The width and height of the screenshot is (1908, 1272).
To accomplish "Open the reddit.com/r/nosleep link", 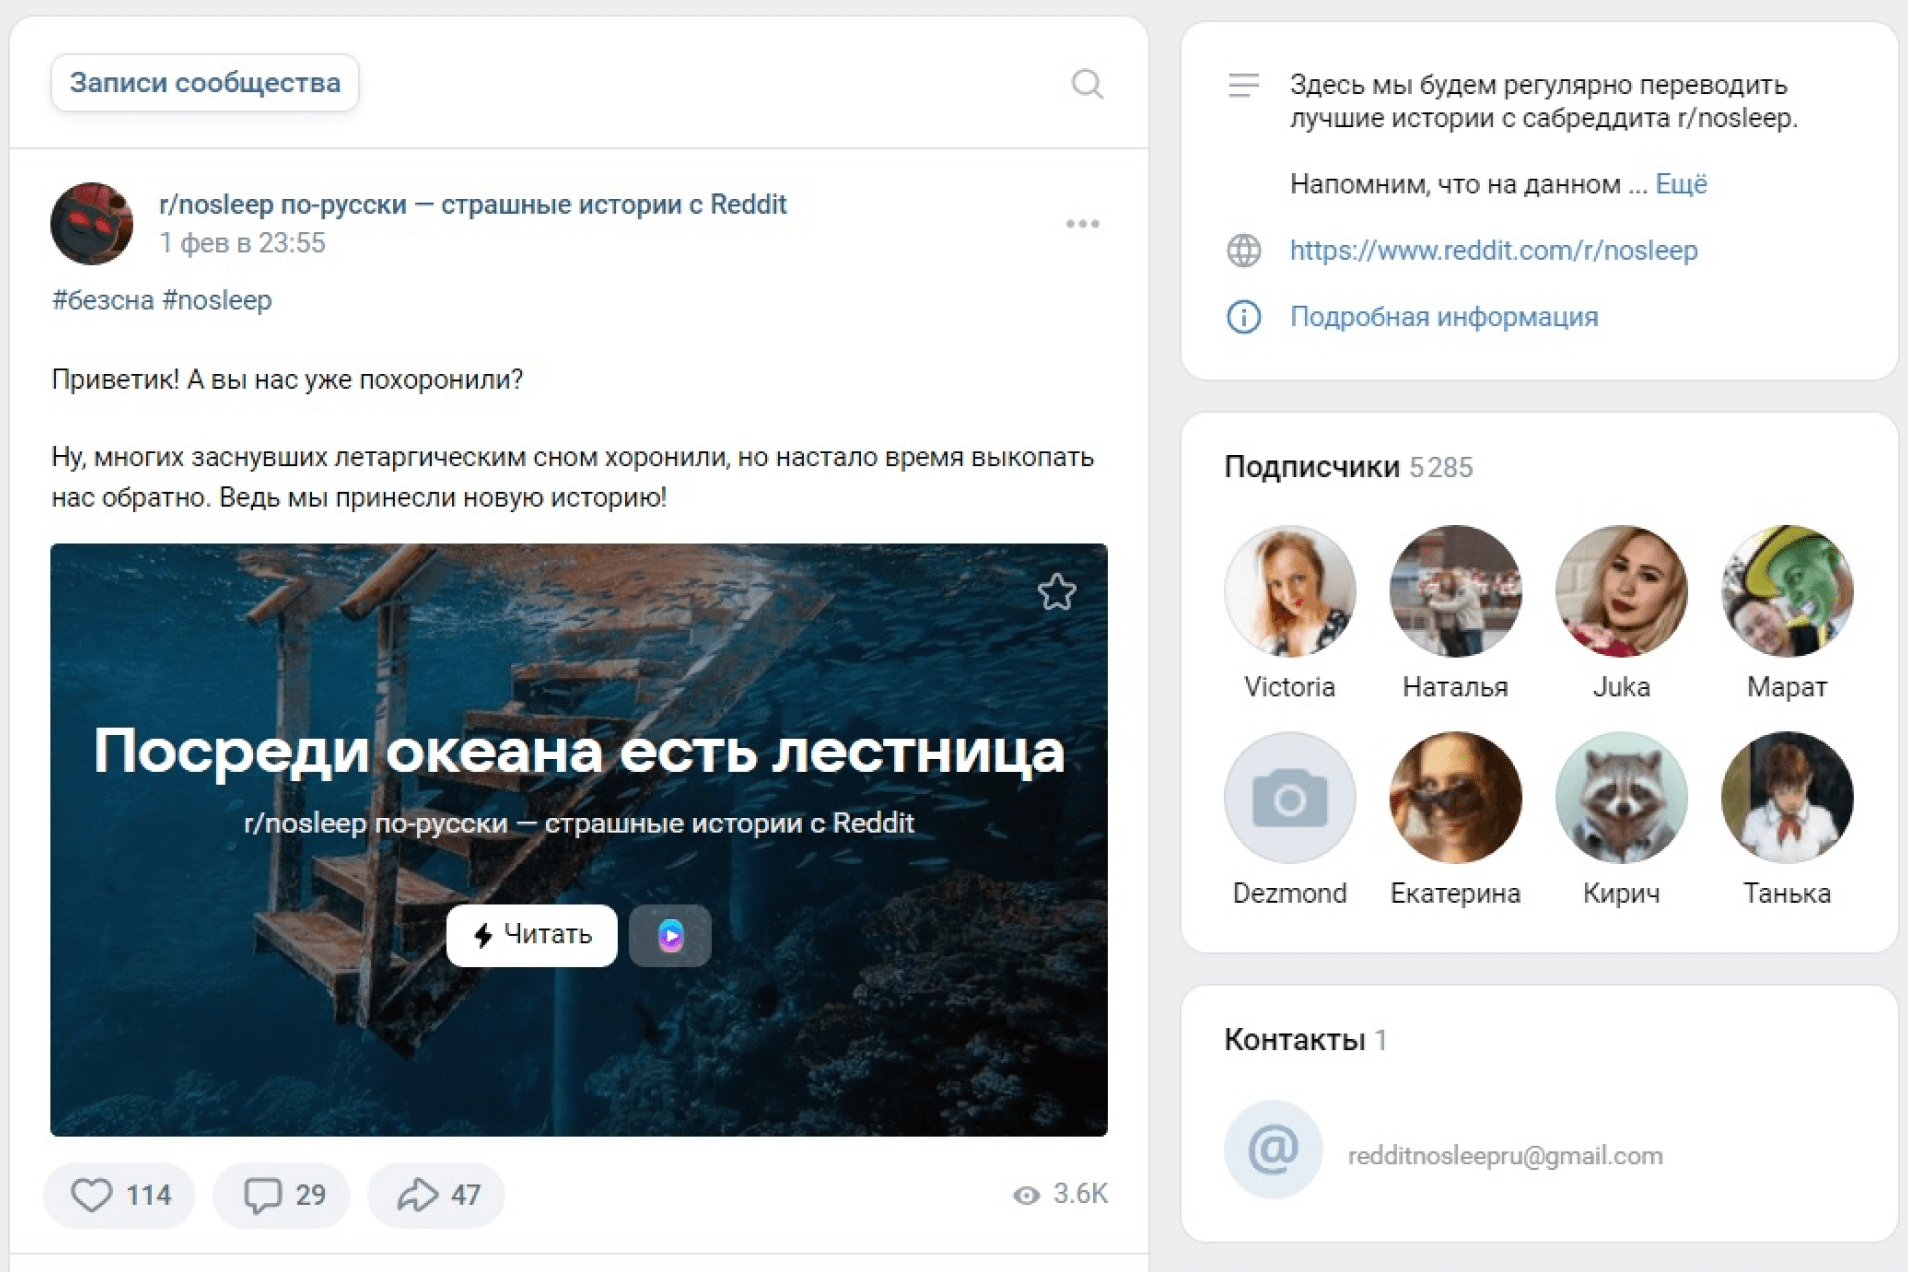I will pyautogui.click(x=1493, y=250).
